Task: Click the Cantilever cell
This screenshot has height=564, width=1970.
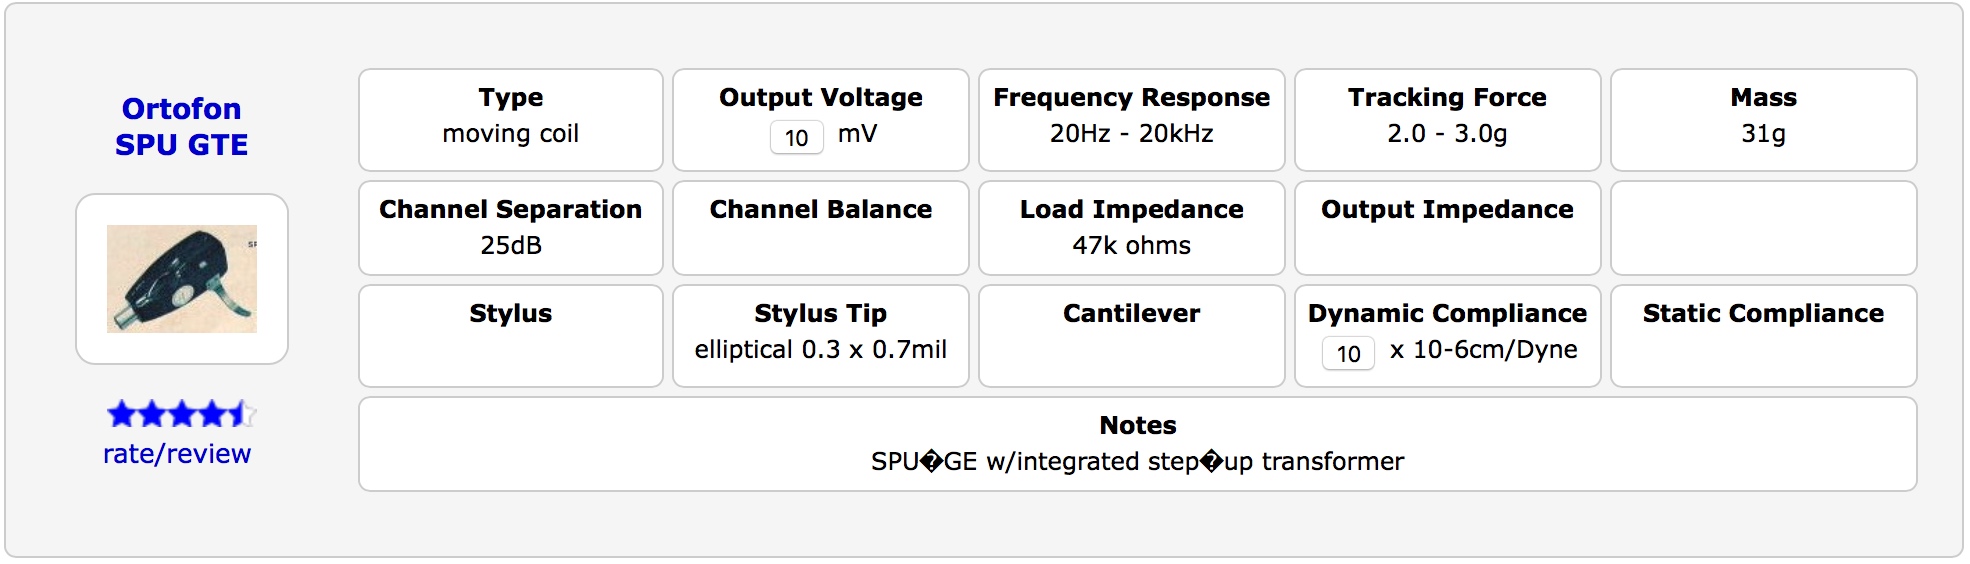Action: coord(1131,335)
